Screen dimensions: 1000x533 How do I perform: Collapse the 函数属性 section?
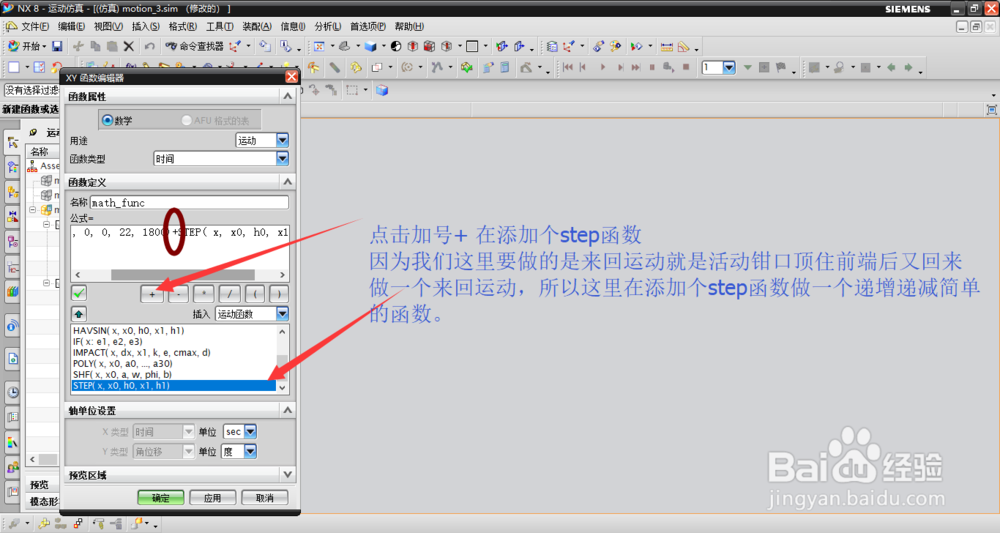pos(288,96)
